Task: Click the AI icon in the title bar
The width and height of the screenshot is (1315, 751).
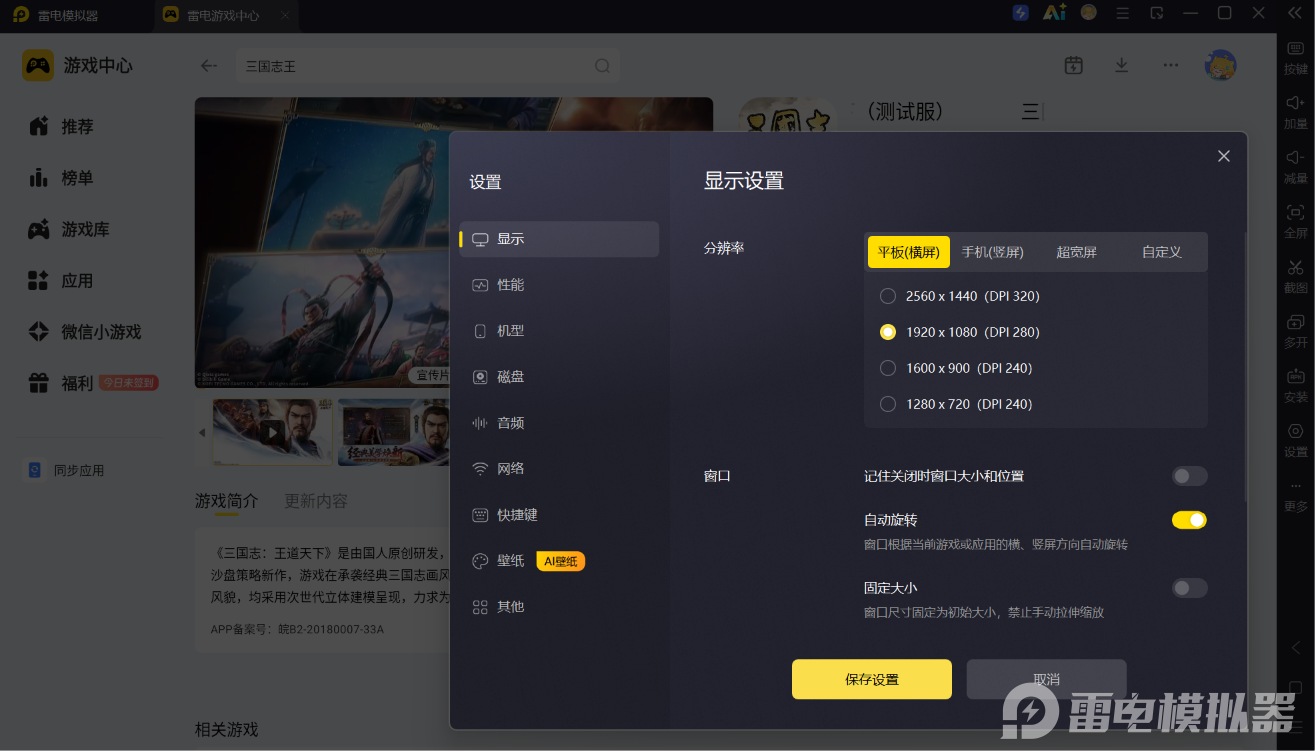Action: pos(1055,13)
